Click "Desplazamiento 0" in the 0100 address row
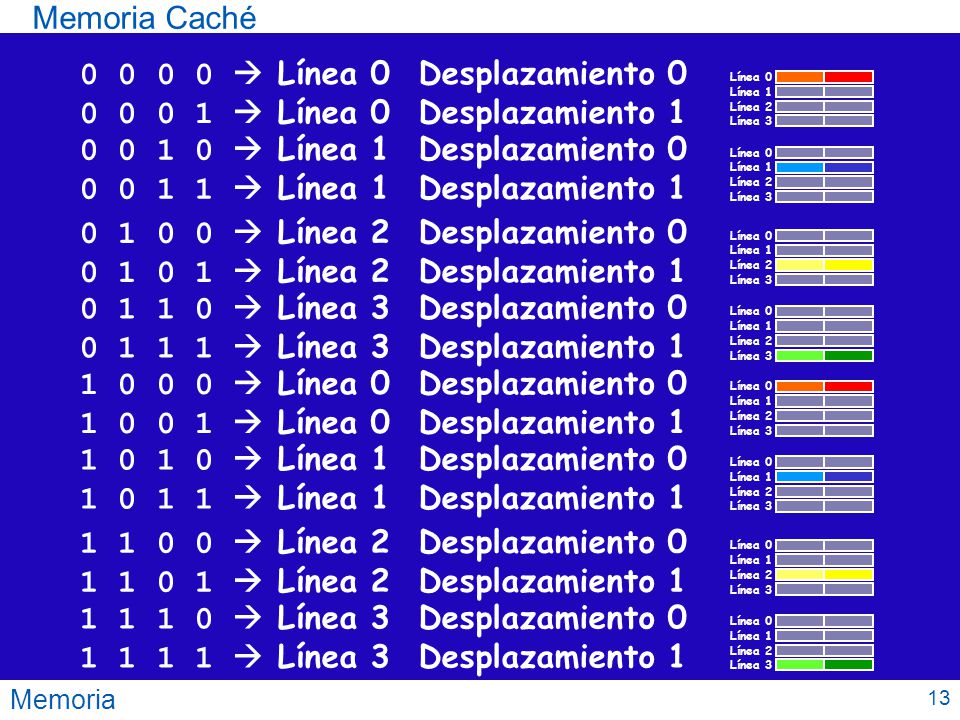Screen dimensions: 960x720 pyautogui.click(x=553, y=234)
